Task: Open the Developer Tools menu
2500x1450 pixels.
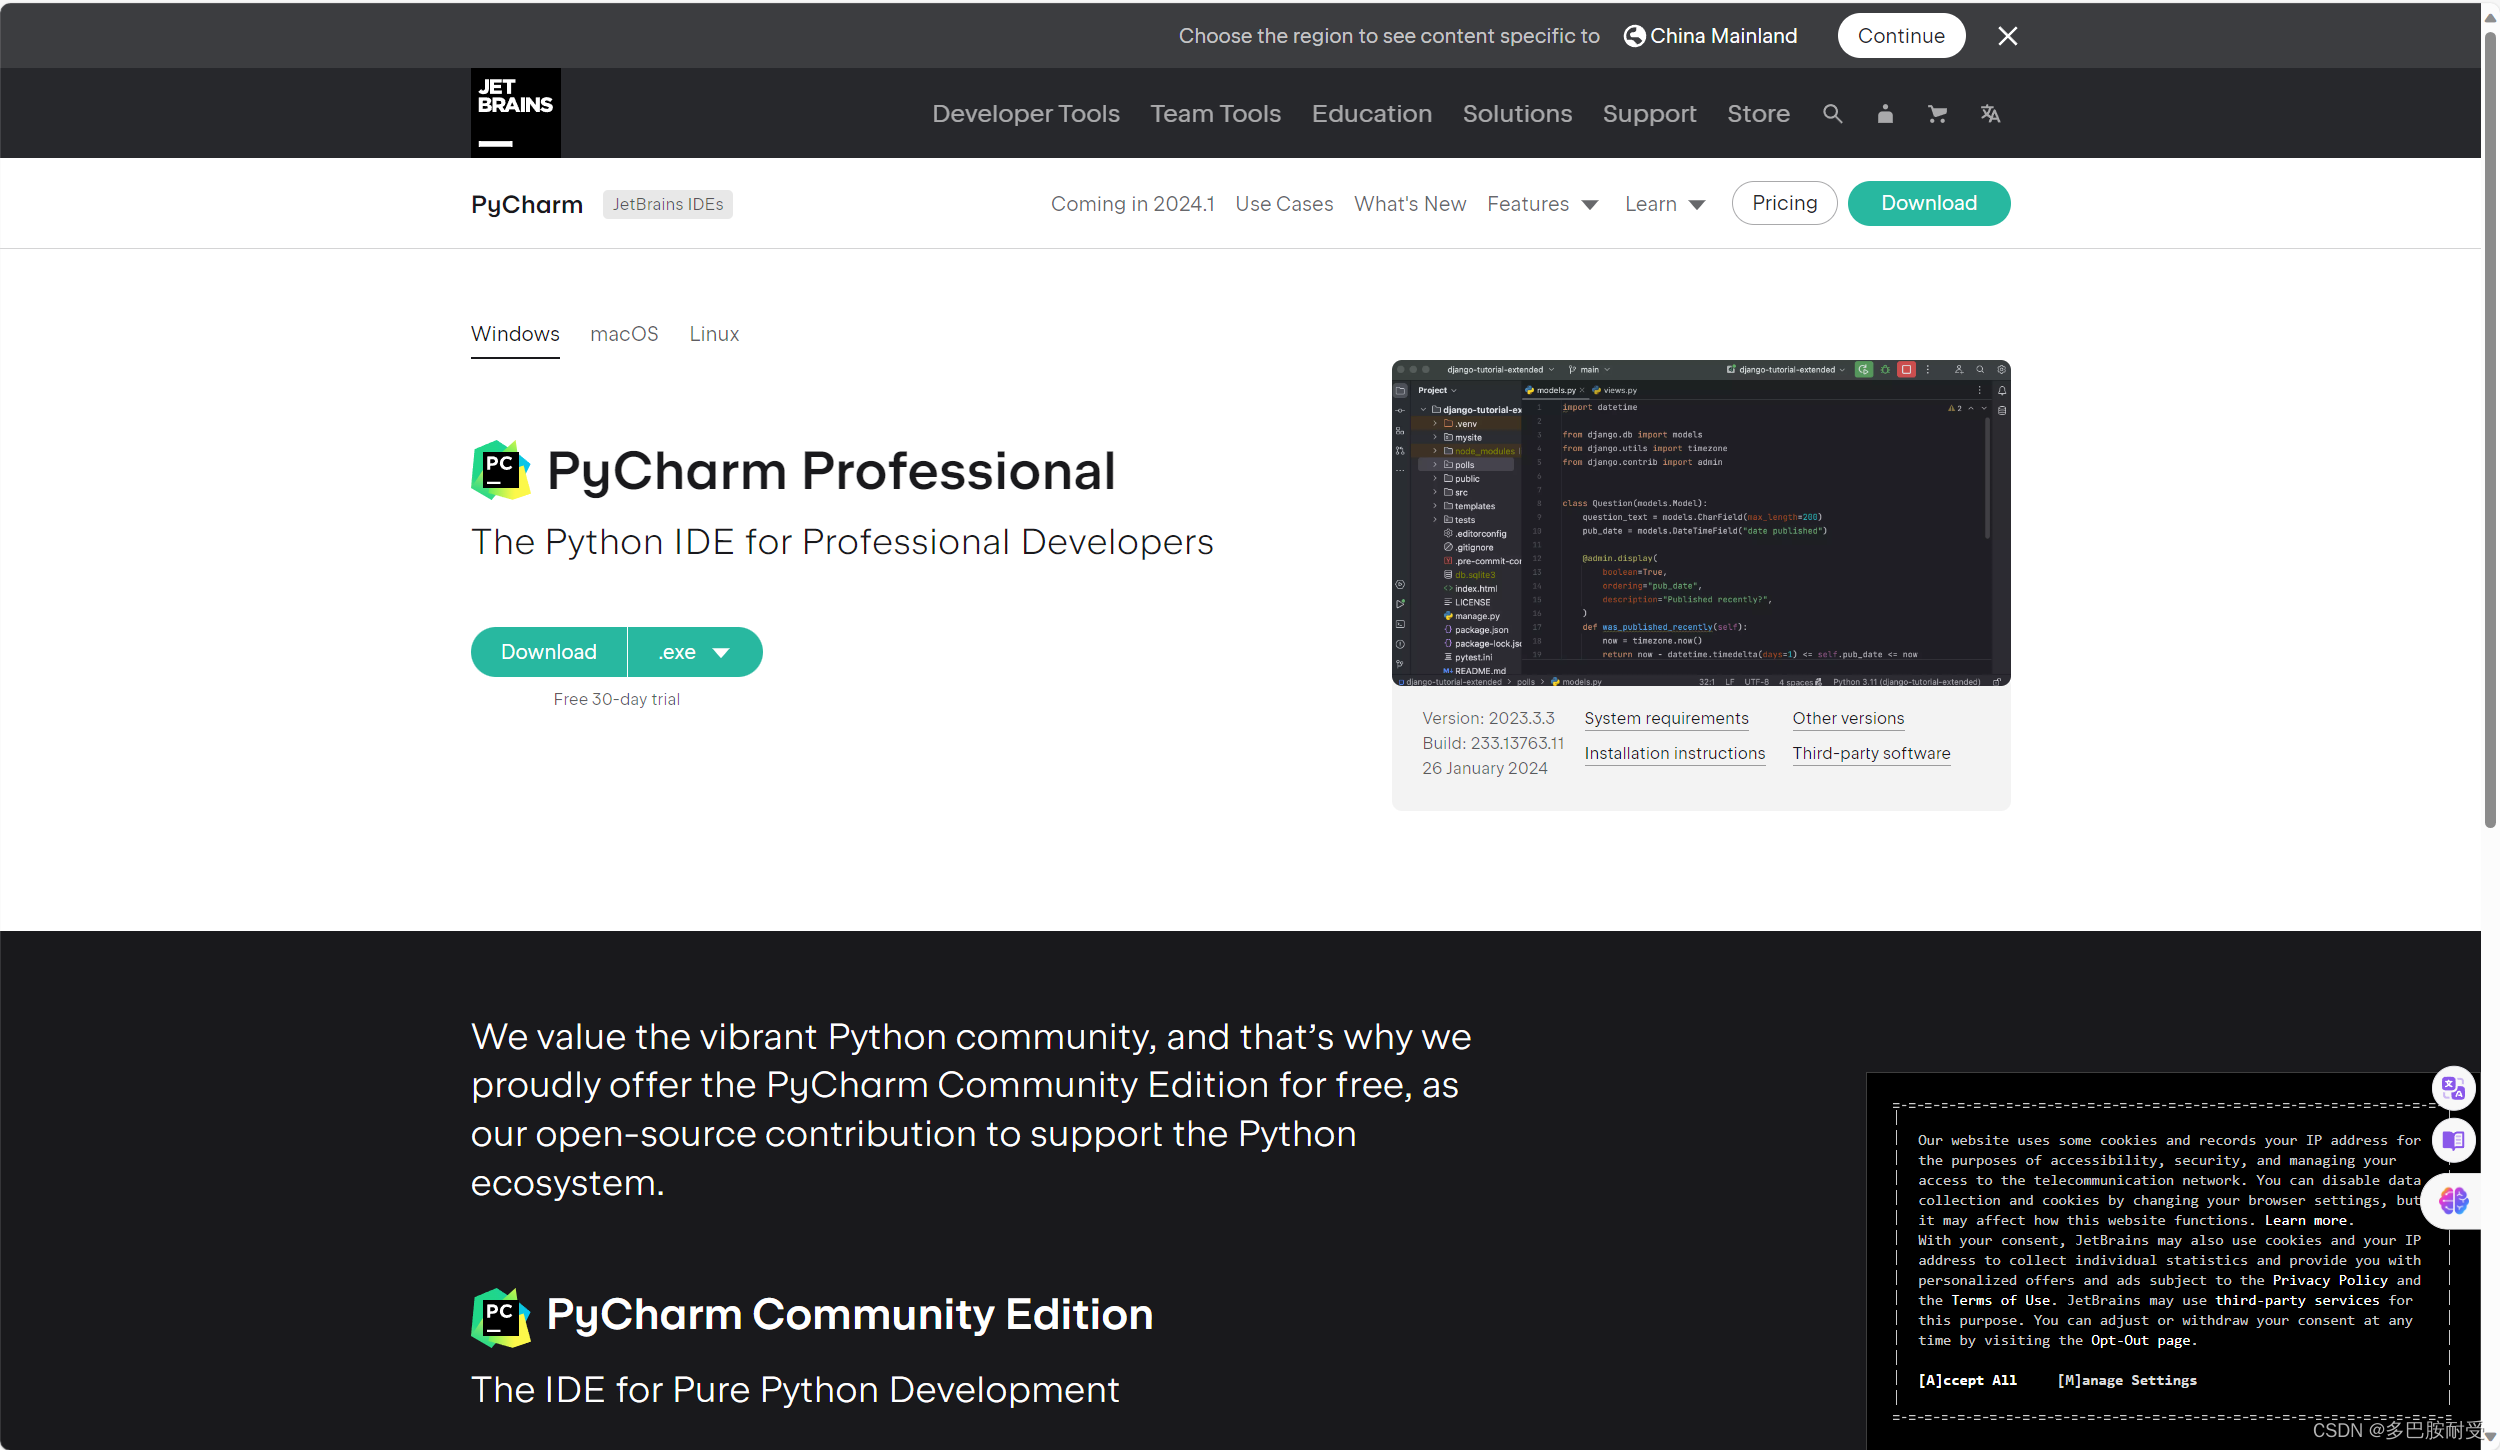Action: [1026, 114]
